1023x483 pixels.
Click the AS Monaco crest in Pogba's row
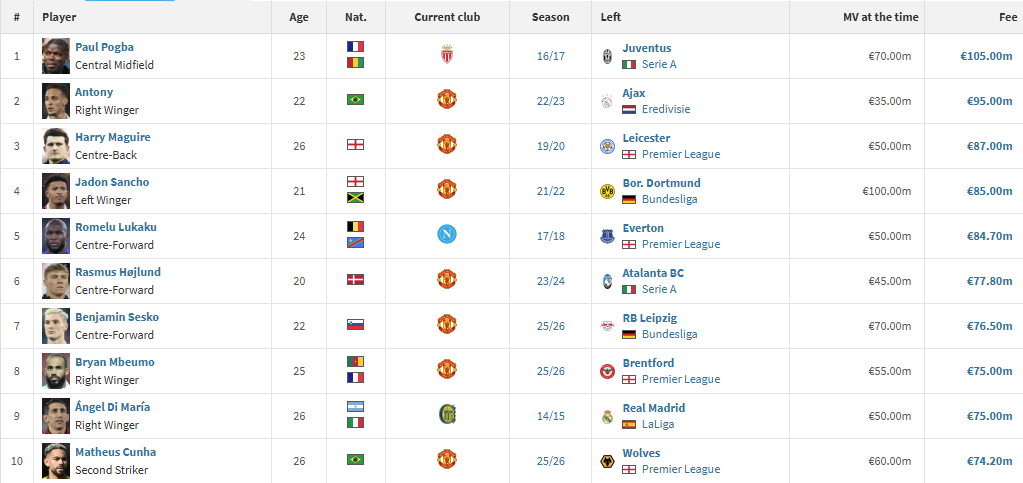click(x=447, y=55)
